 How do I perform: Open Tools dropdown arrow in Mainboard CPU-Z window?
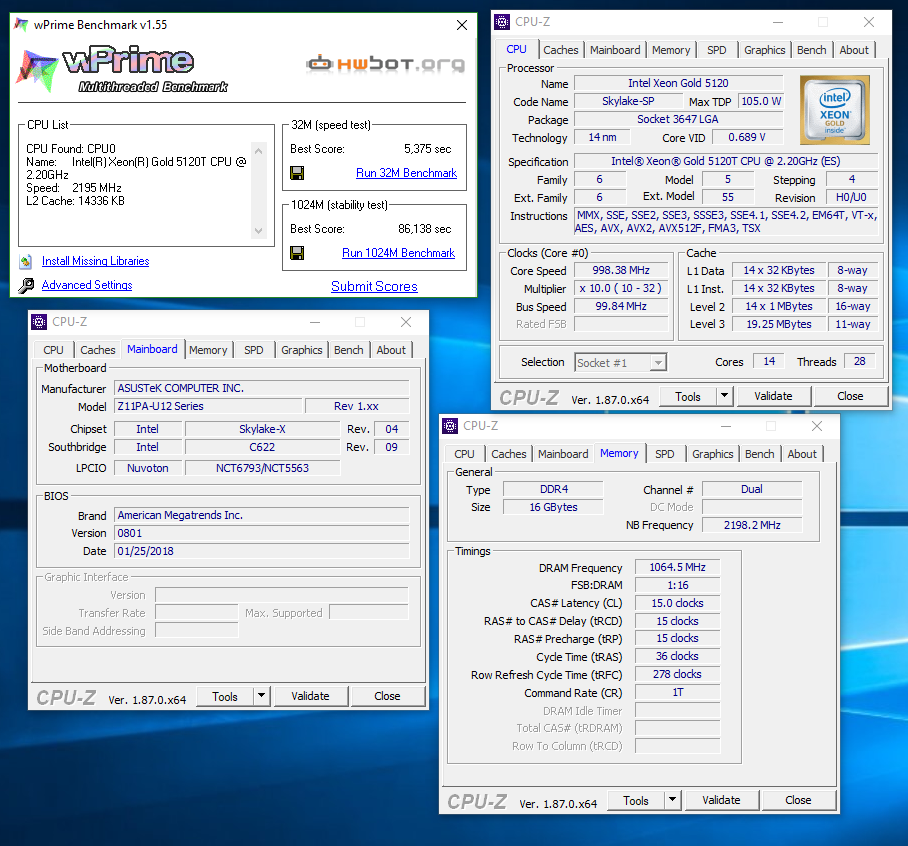(262, 697)
